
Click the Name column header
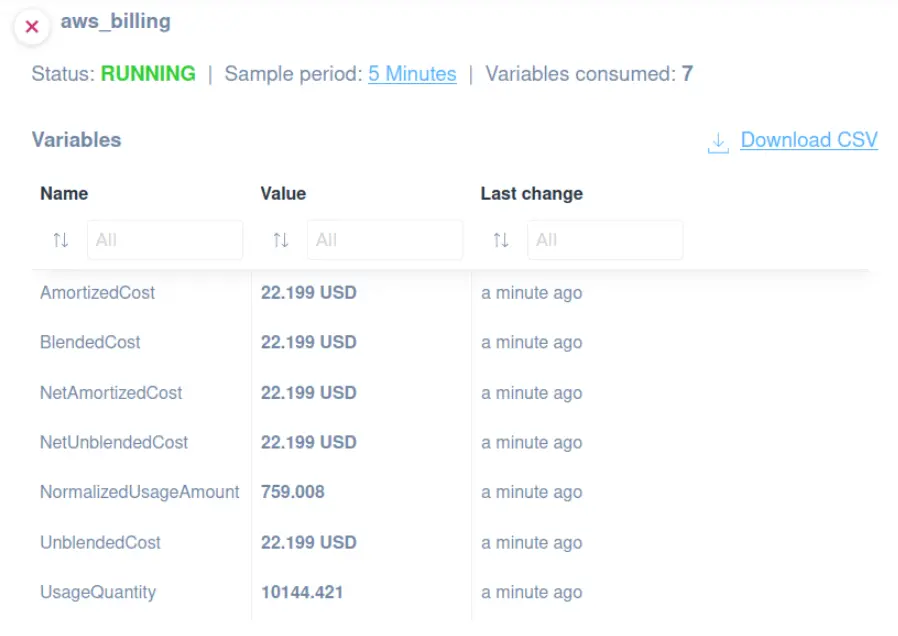(64, 193)
